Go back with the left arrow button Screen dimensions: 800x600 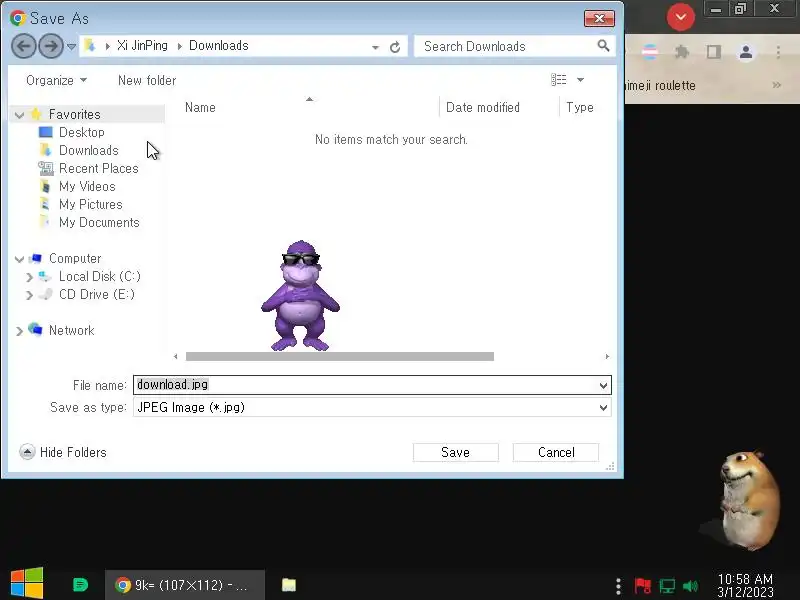tap(23, 46)
